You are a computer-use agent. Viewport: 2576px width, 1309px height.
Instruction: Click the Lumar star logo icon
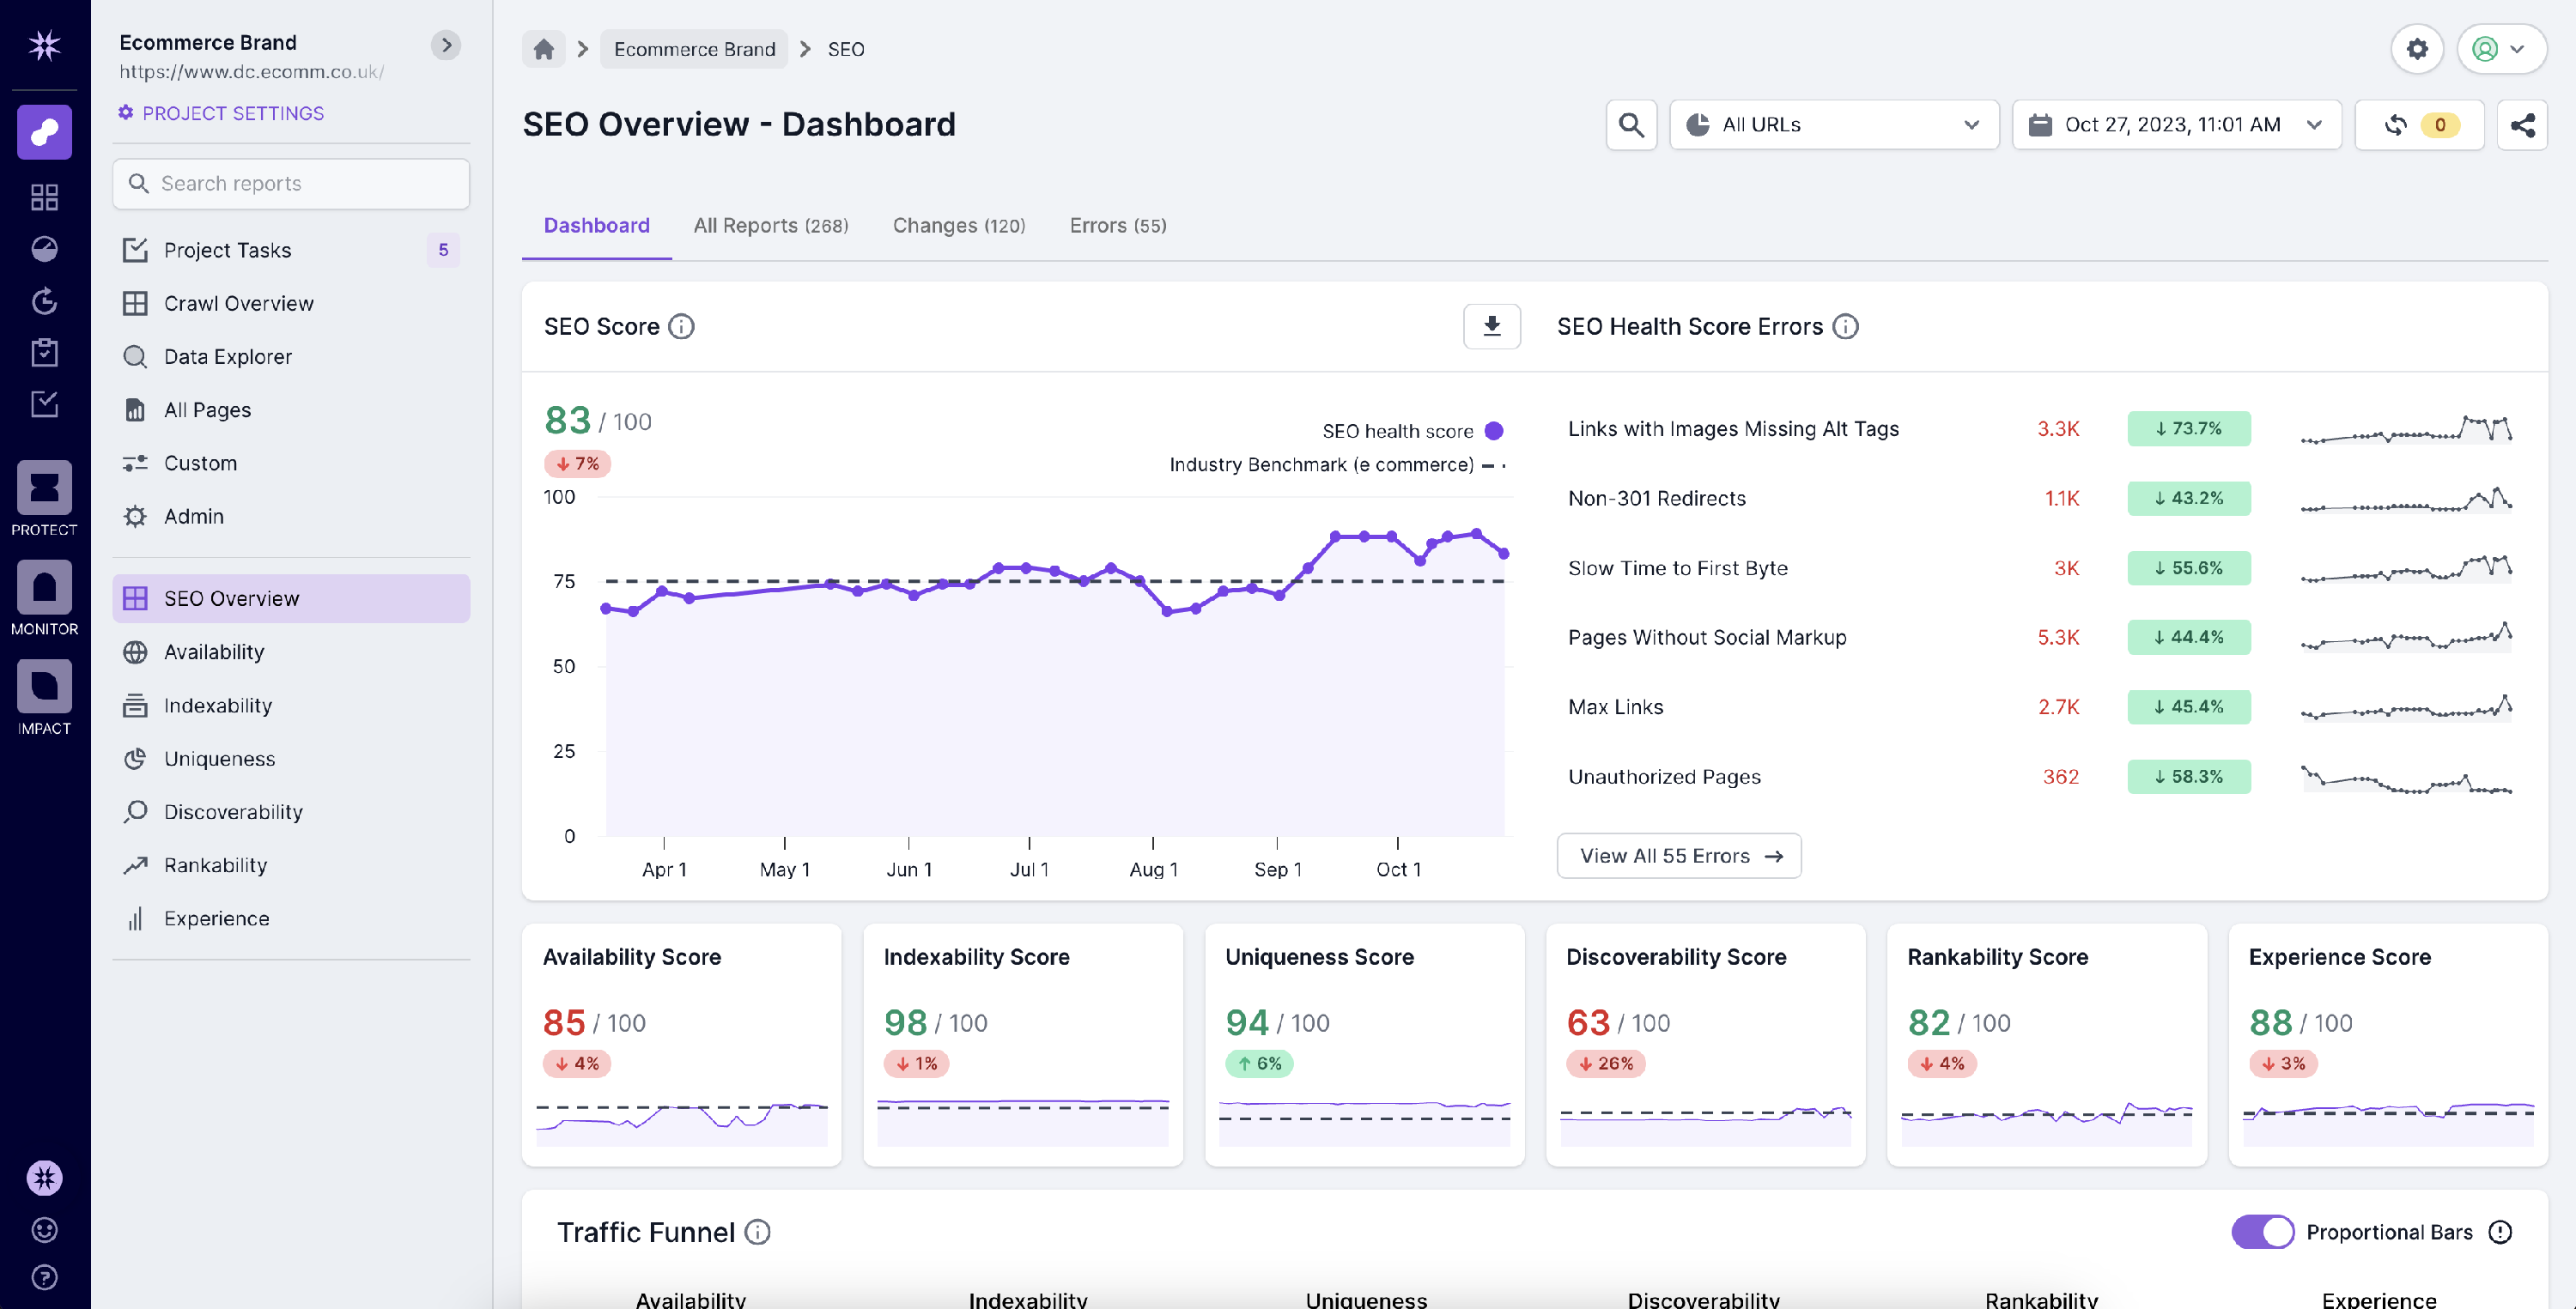44,45
